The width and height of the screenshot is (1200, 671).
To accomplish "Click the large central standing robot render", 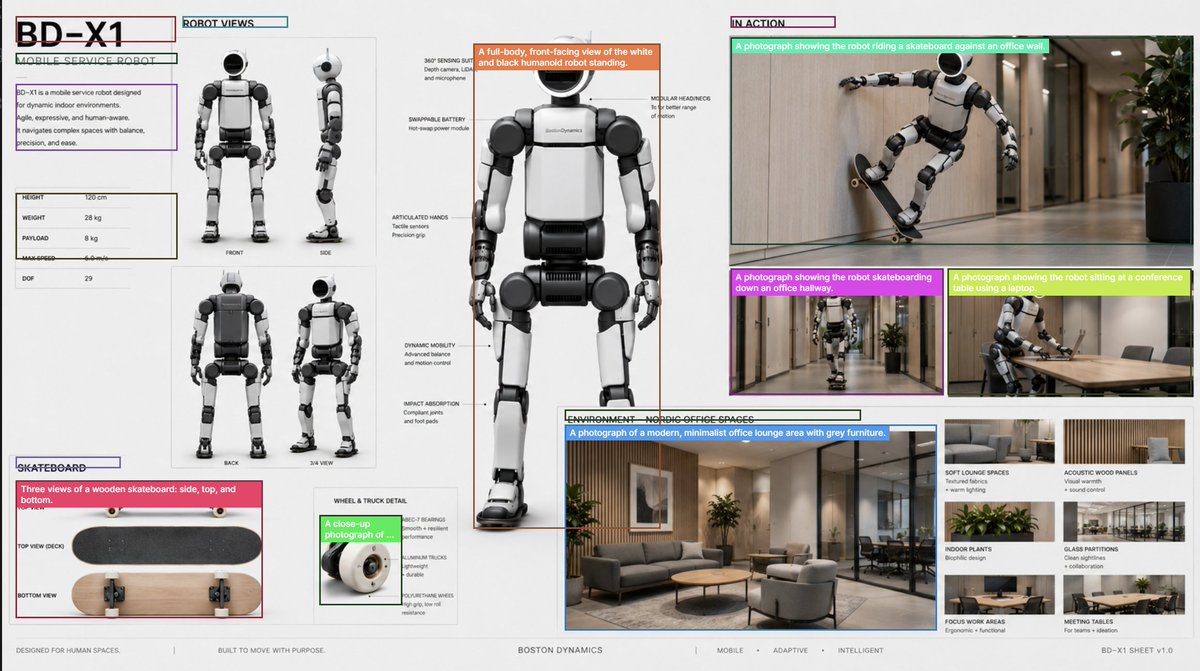I will [566, 287].
